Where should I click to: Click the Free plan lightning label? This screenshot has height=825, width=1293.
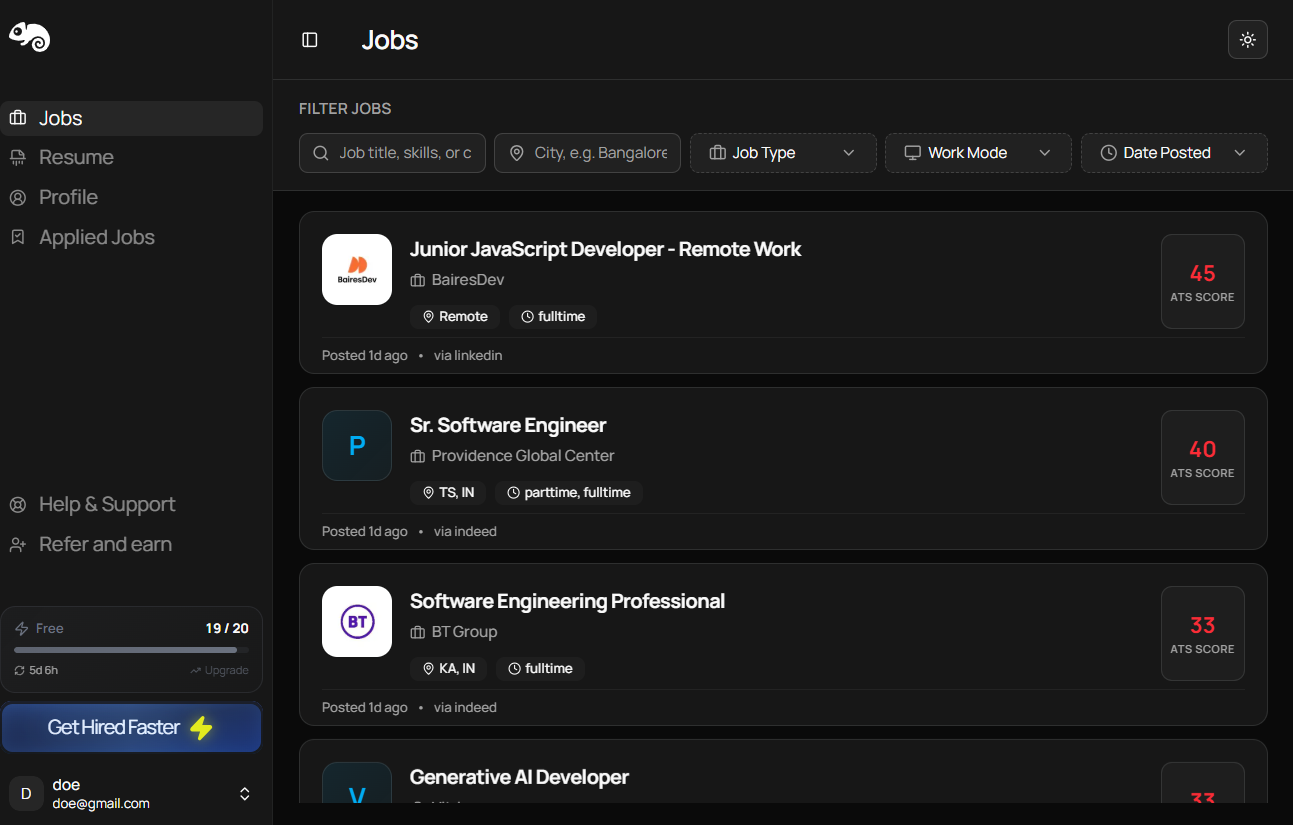coord(39,628)
